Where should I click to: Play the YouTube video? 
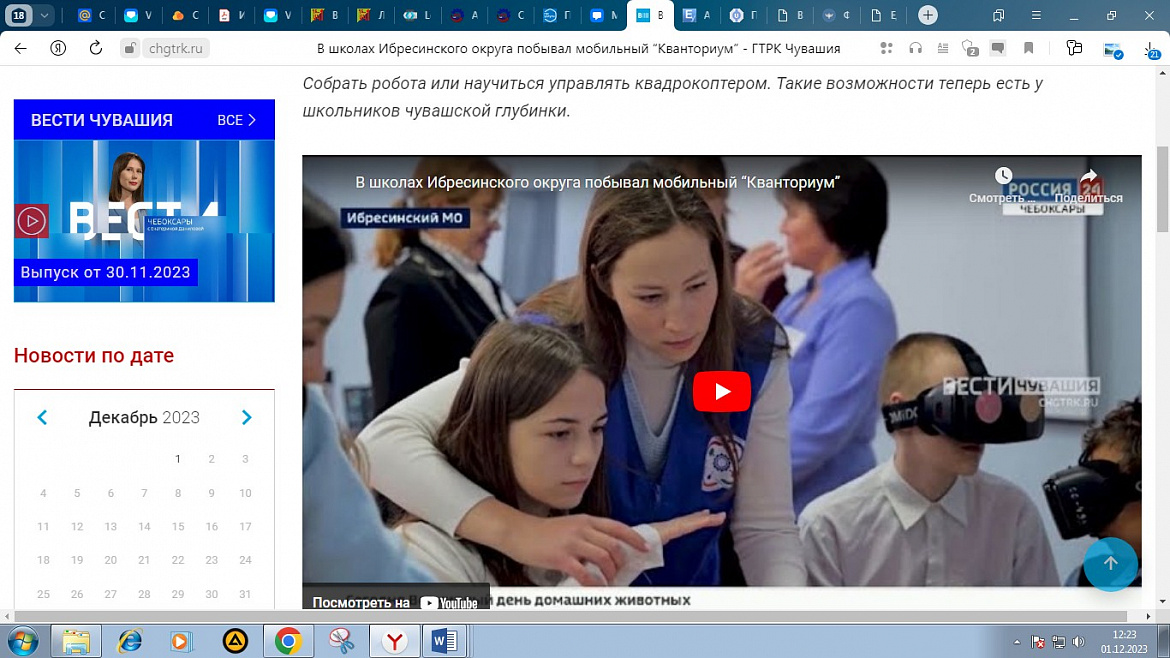pyautogui.click(x=722, y=391)
